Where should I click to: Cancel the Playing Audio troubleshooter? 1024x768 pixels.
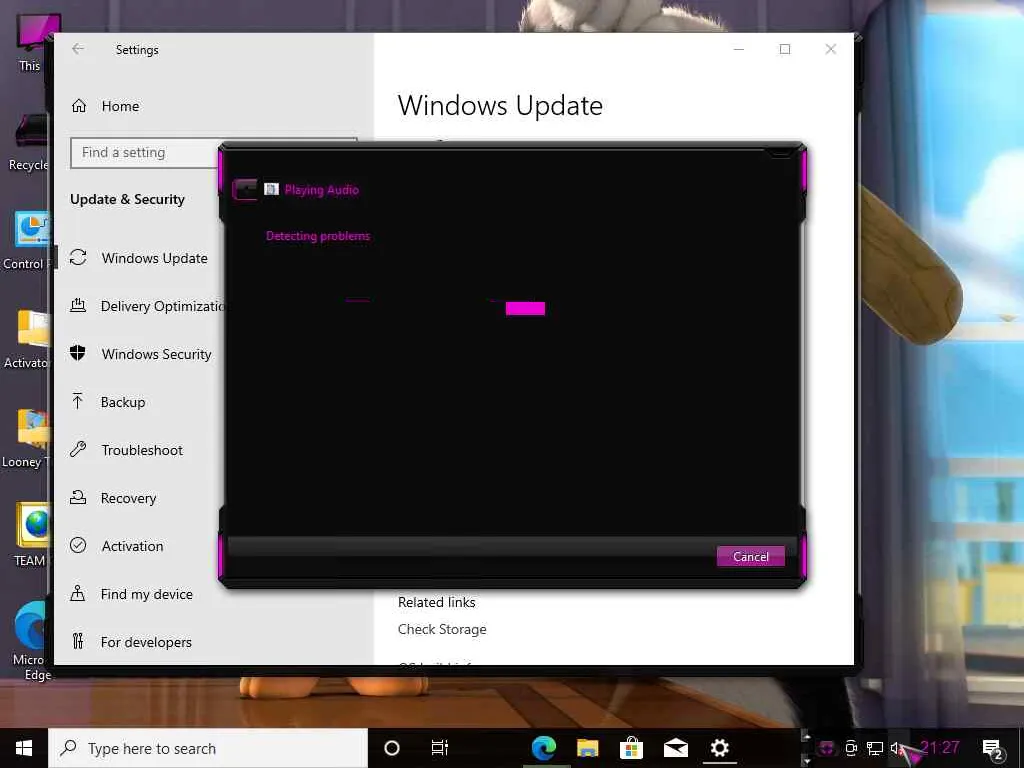point(750,556)
